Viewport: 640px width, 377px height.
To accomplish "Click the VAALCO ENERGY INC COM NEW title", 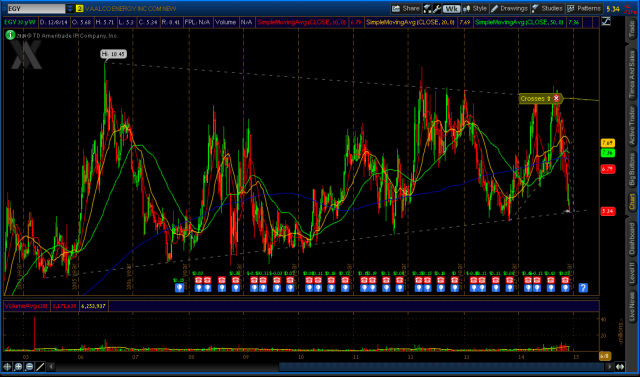I will (131, 9).
